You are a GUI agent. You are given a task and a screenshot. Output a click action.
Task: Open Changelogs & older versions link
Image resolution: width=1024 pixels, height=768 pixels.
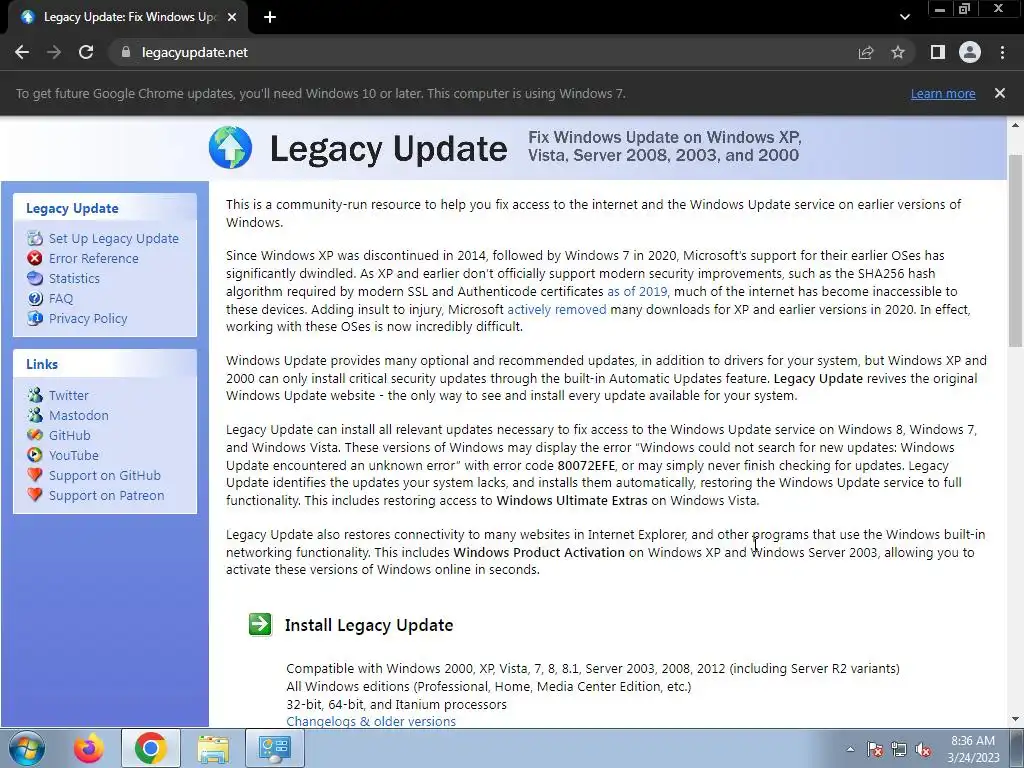point(371,722)
